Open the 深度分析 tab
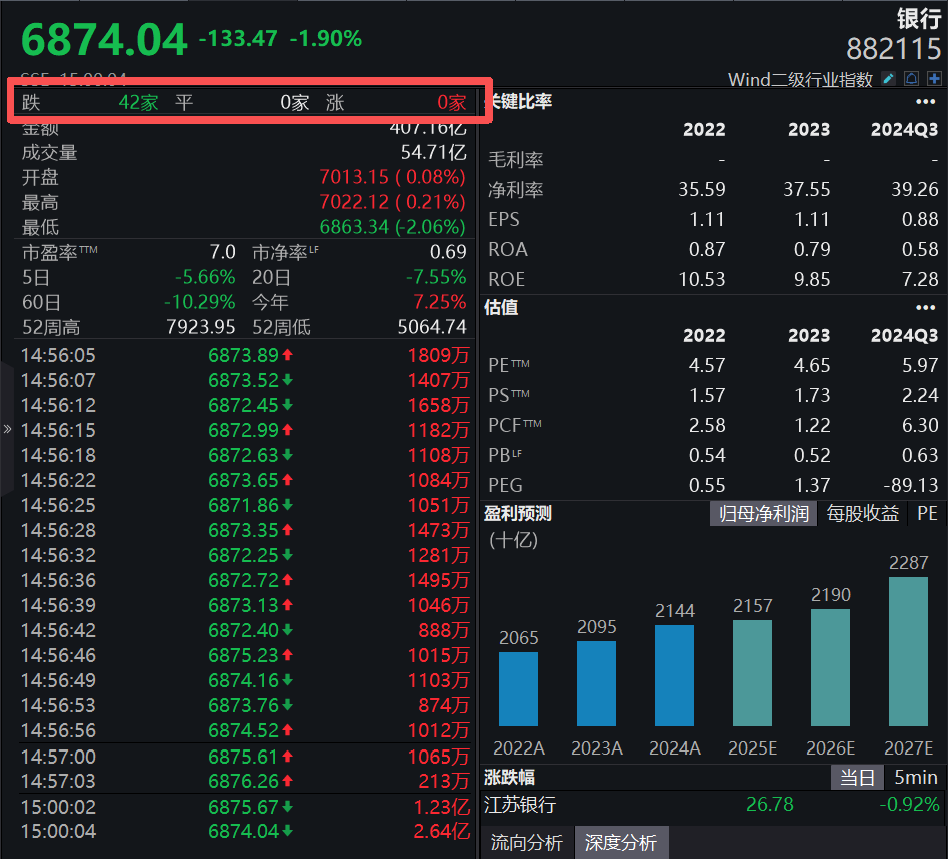 point(621,842)
